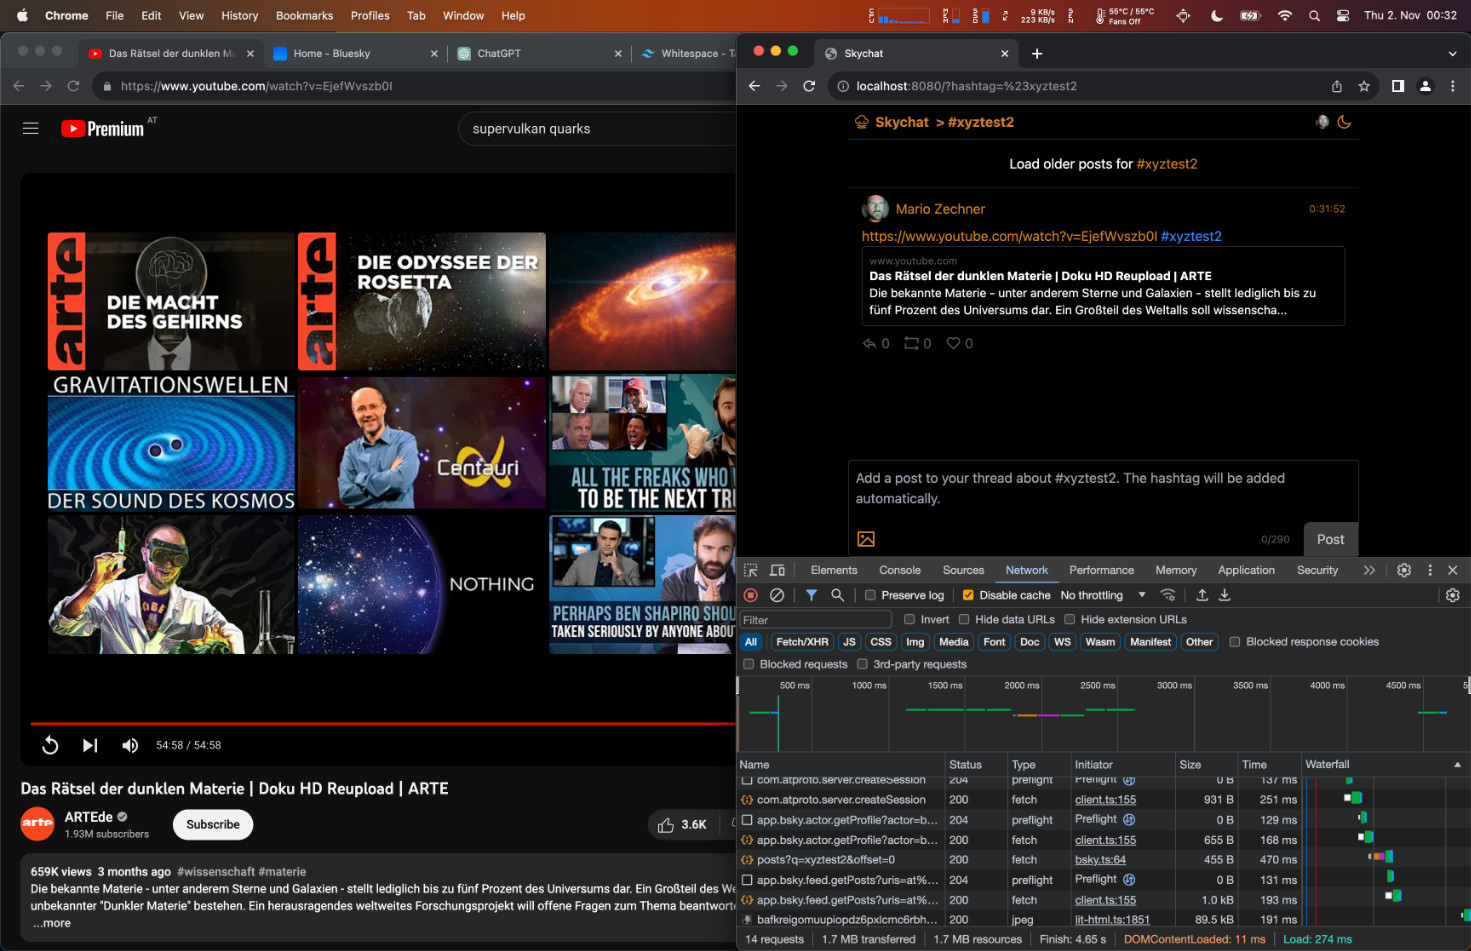
Task: Open the DevTools settings gear
Action: [1404, 570]
